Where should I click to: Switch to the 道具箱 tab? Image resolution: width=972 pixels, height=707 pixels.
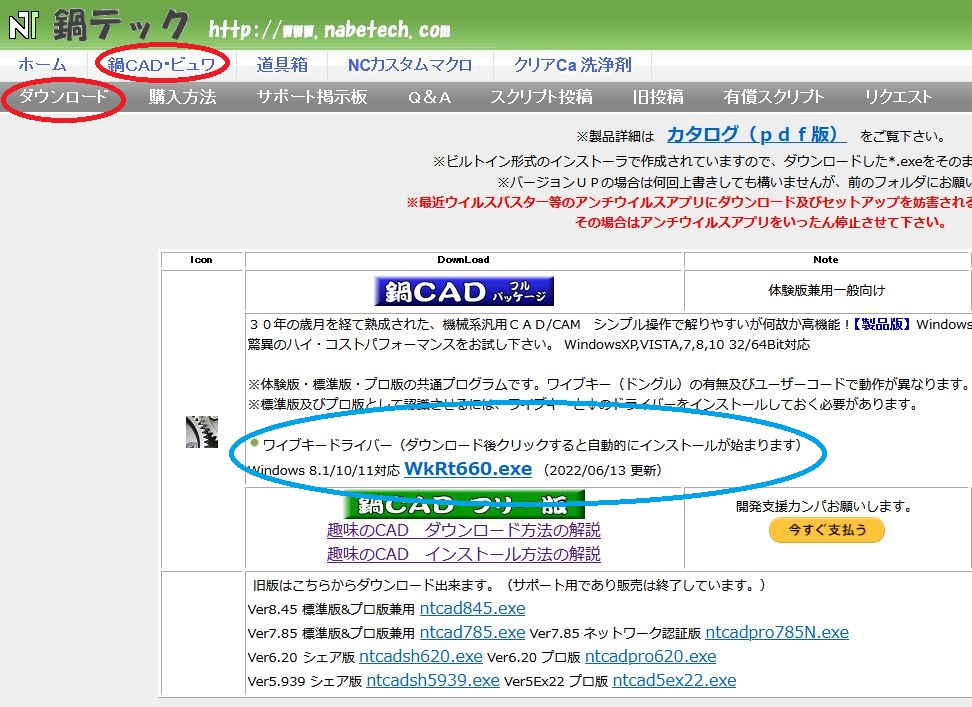point(282,64)
